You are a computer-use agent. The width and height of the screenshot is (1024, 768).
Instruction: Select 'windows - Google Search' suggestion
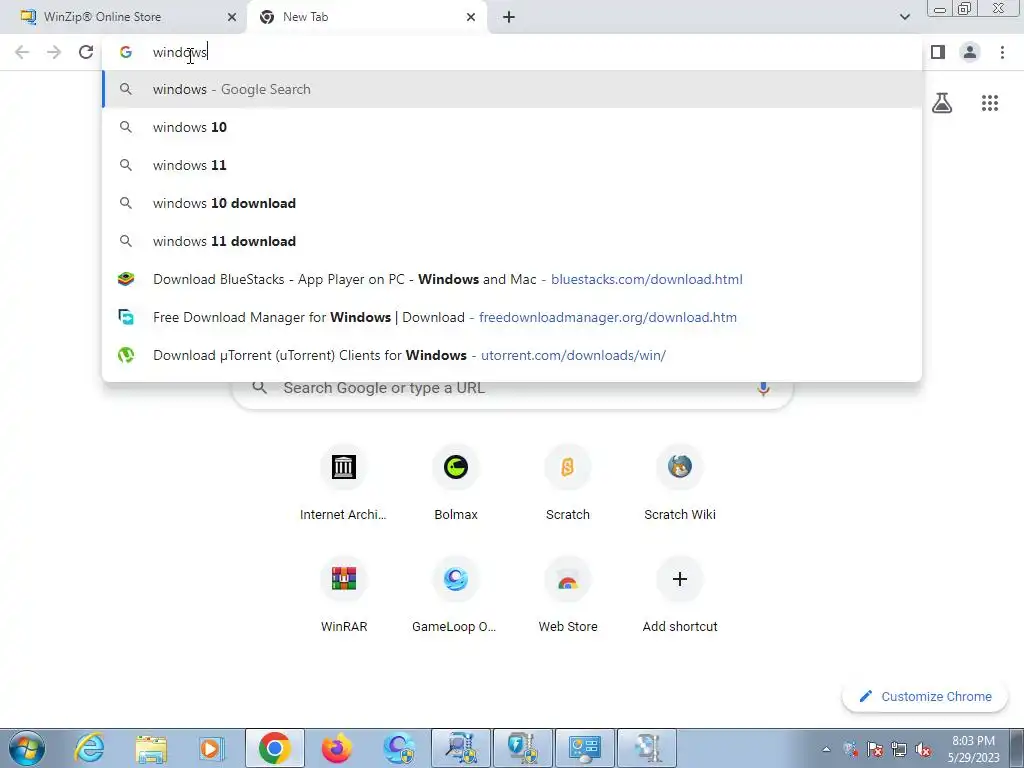(512, 89)
